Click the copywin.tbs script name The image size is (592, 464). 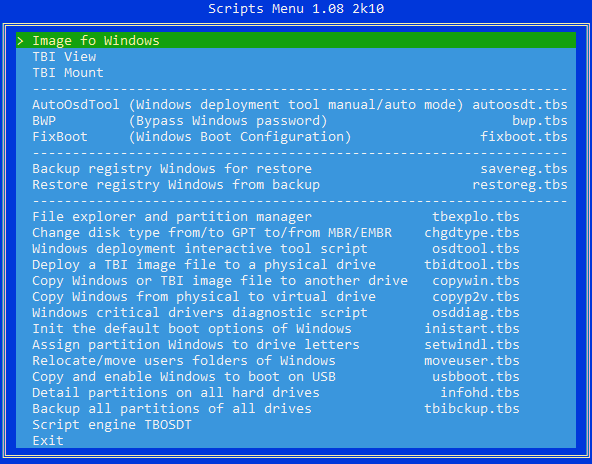tap(476, 281)
